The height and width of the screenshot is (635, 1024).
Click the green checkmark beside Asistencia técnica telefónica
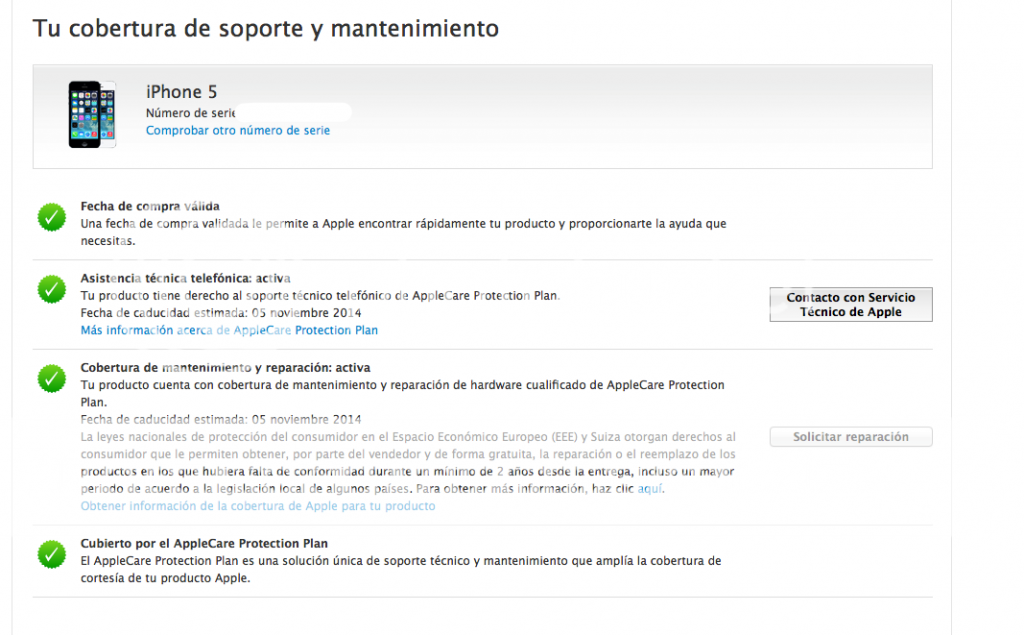point(51,289)
